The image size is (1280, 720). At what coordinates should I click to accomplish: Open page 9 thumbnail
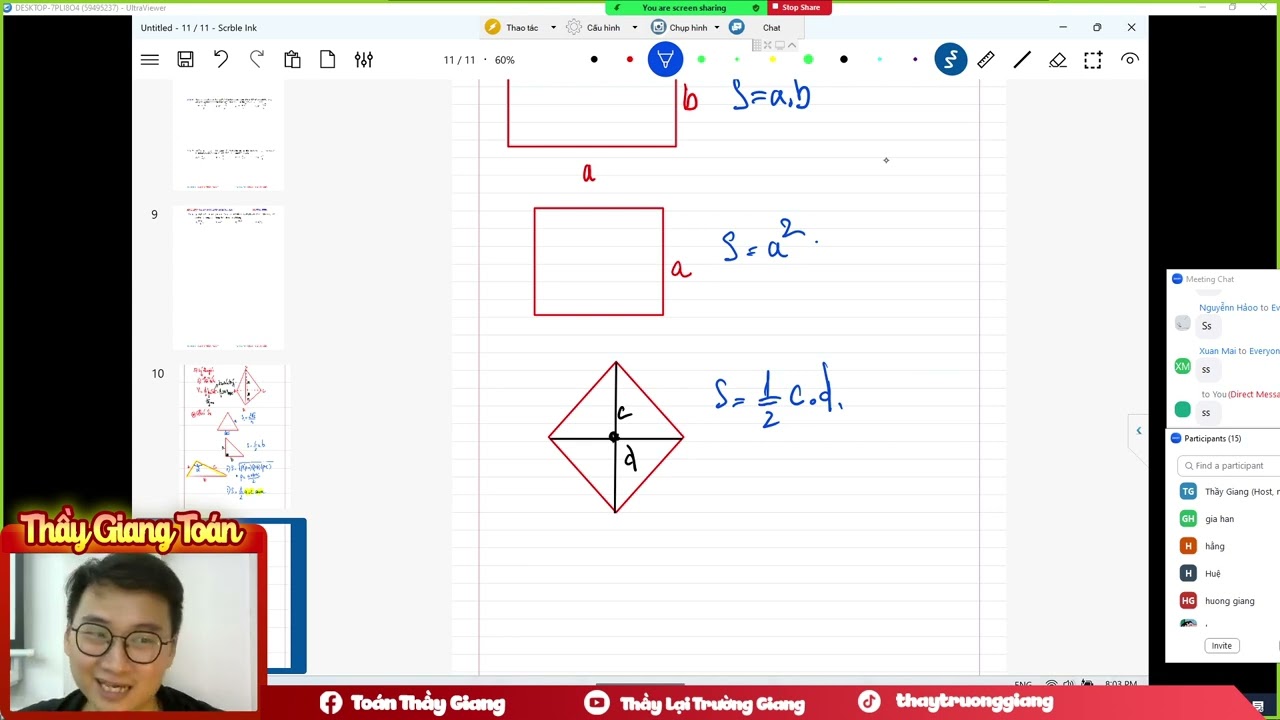[x=228, y=278]
